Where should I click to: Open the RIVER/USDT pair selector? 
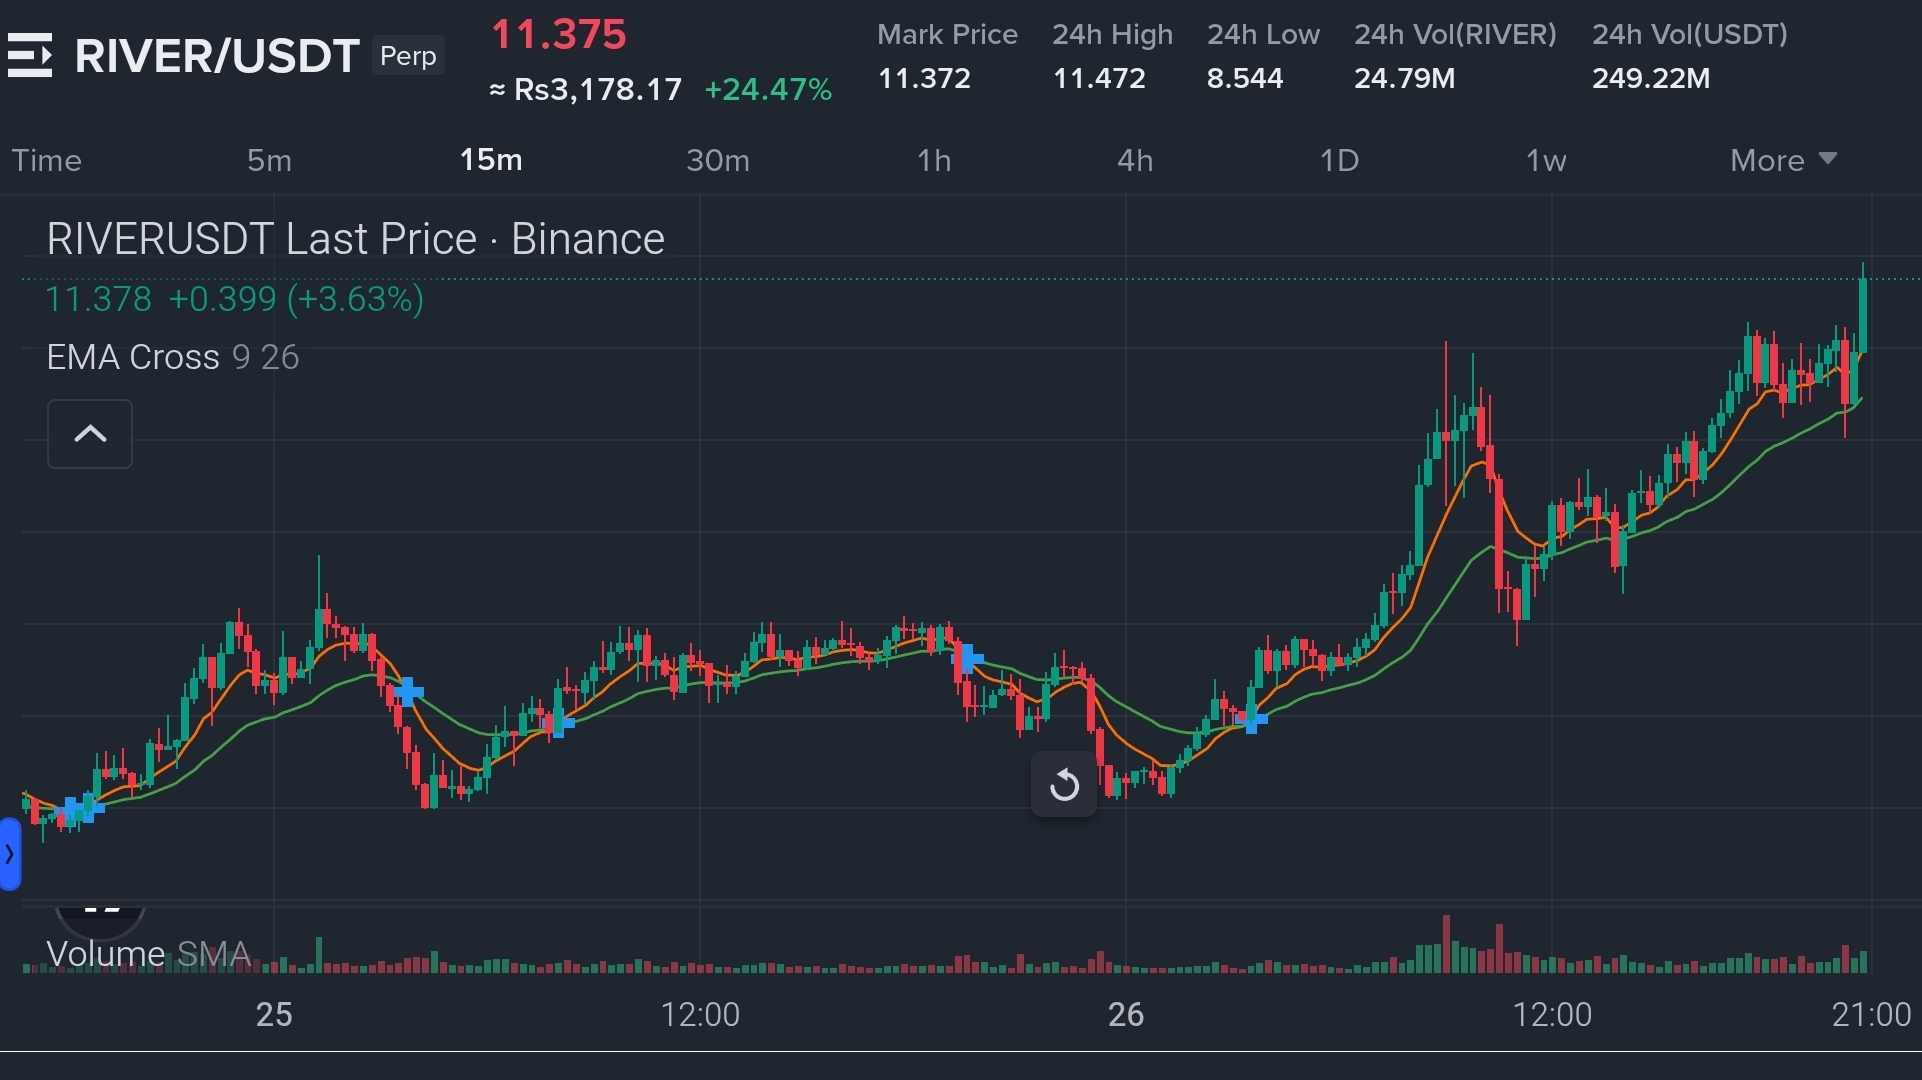[217, 56]
